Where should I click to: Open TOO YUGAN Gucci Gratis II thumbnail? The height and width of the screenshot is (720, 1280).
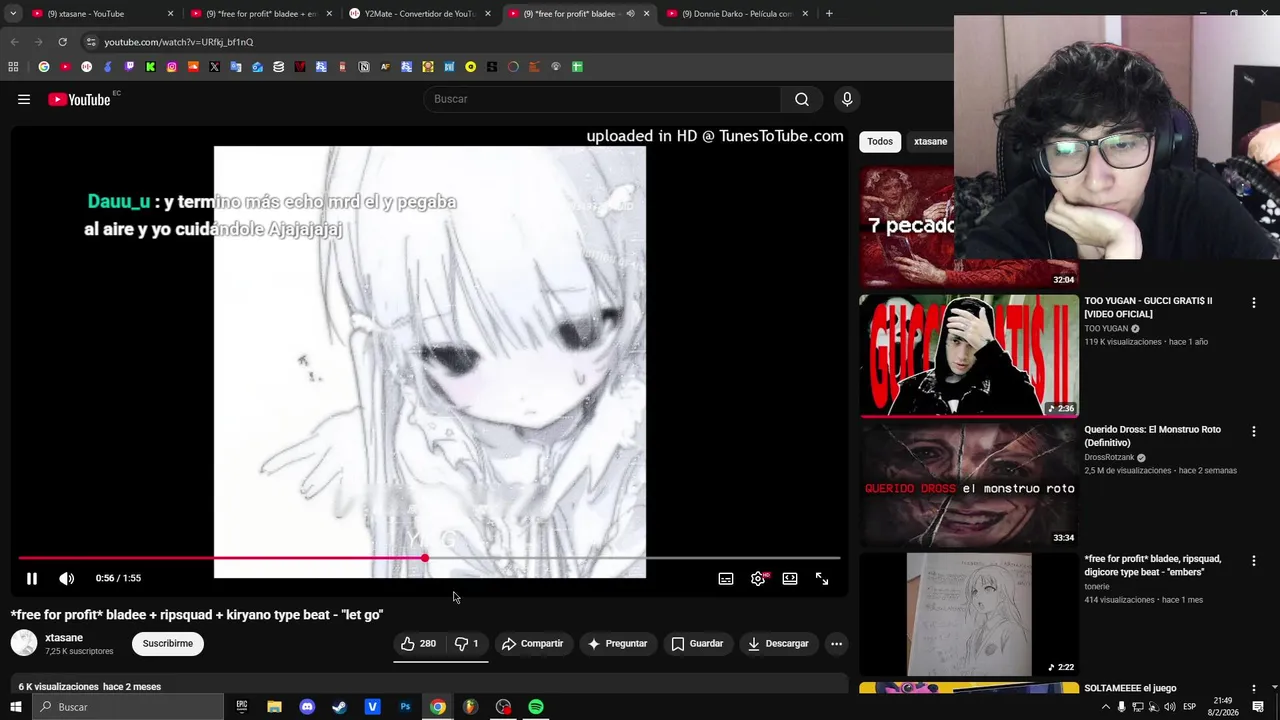(969, 355)
